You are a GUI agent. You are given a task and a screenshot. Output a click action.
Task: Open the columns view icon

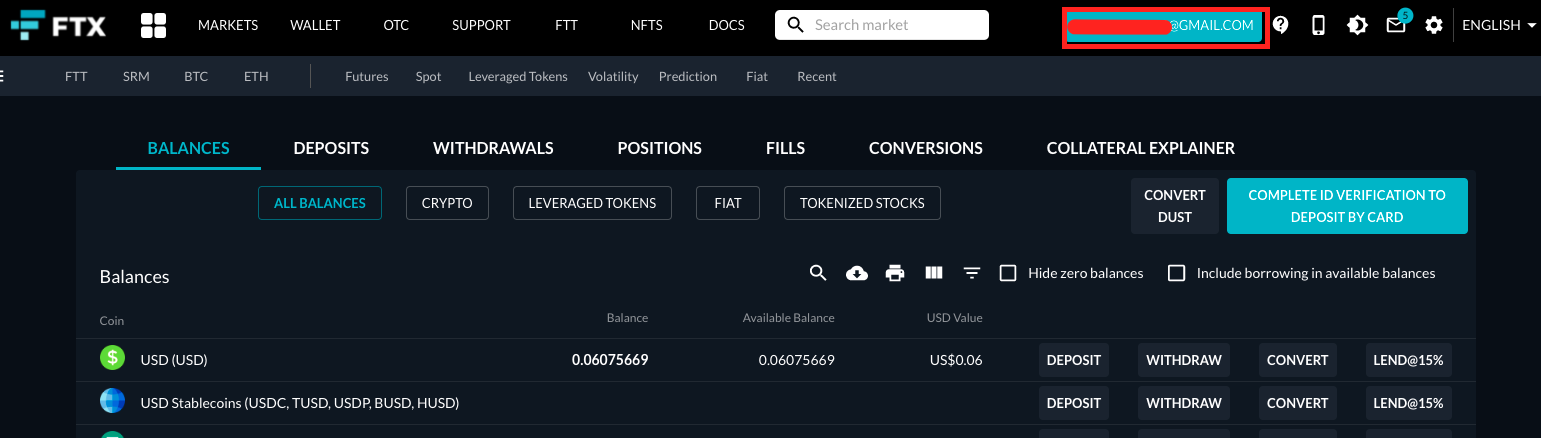pyautogui.click(x=934, y=273)
